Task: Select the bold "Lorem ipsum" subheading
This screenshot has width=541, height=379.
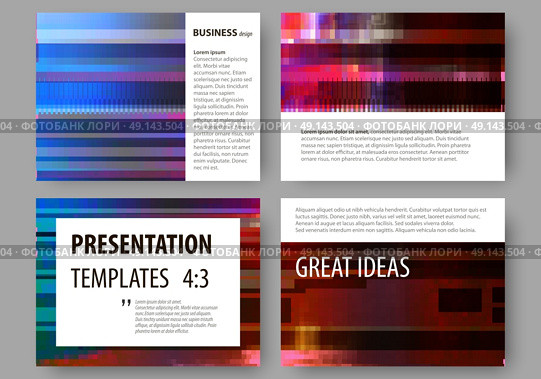Action: pos(209,52)
